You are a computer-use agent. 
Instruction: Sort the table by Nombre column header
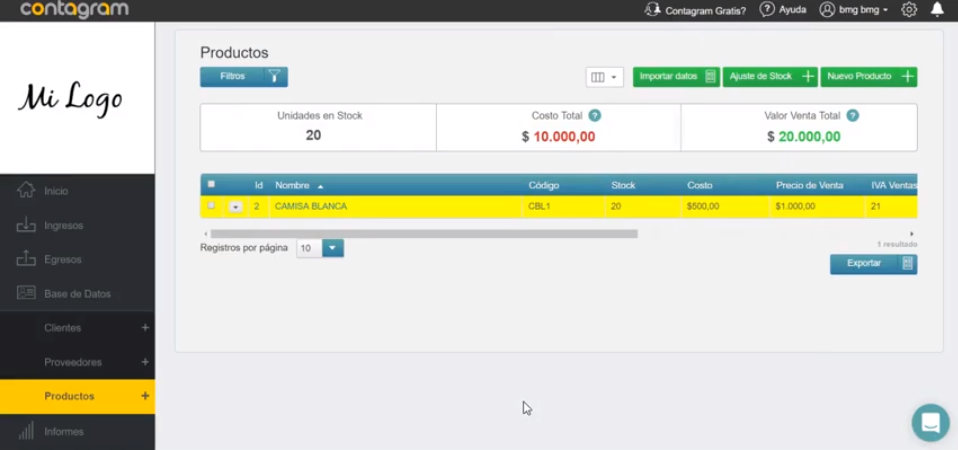point(293,185)
